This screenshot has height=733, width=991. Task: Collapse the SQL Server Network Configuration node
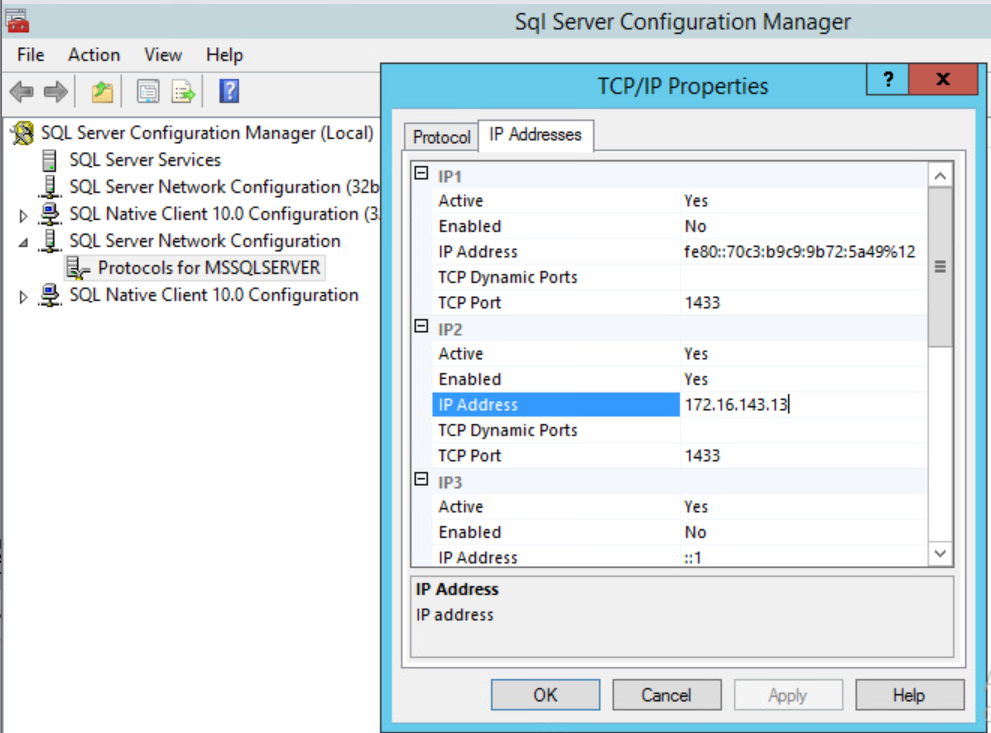click(x=23, y=242)
